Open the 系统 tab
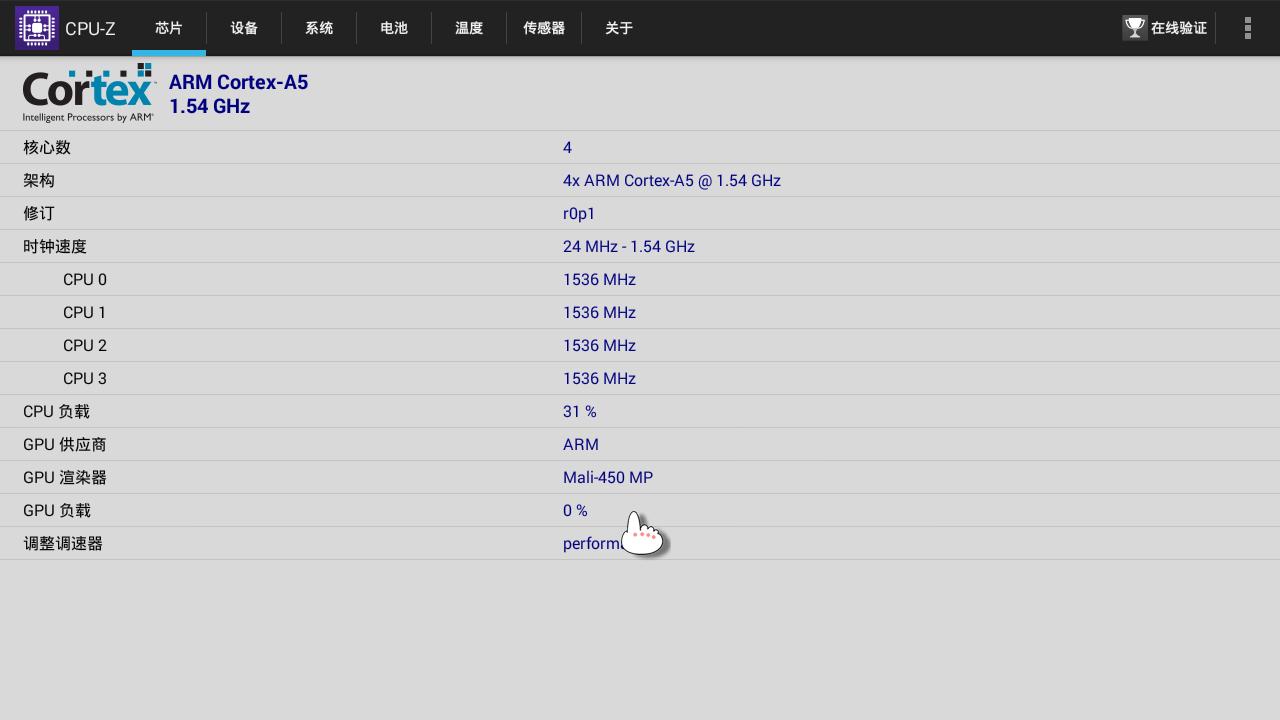 [319, 28]
